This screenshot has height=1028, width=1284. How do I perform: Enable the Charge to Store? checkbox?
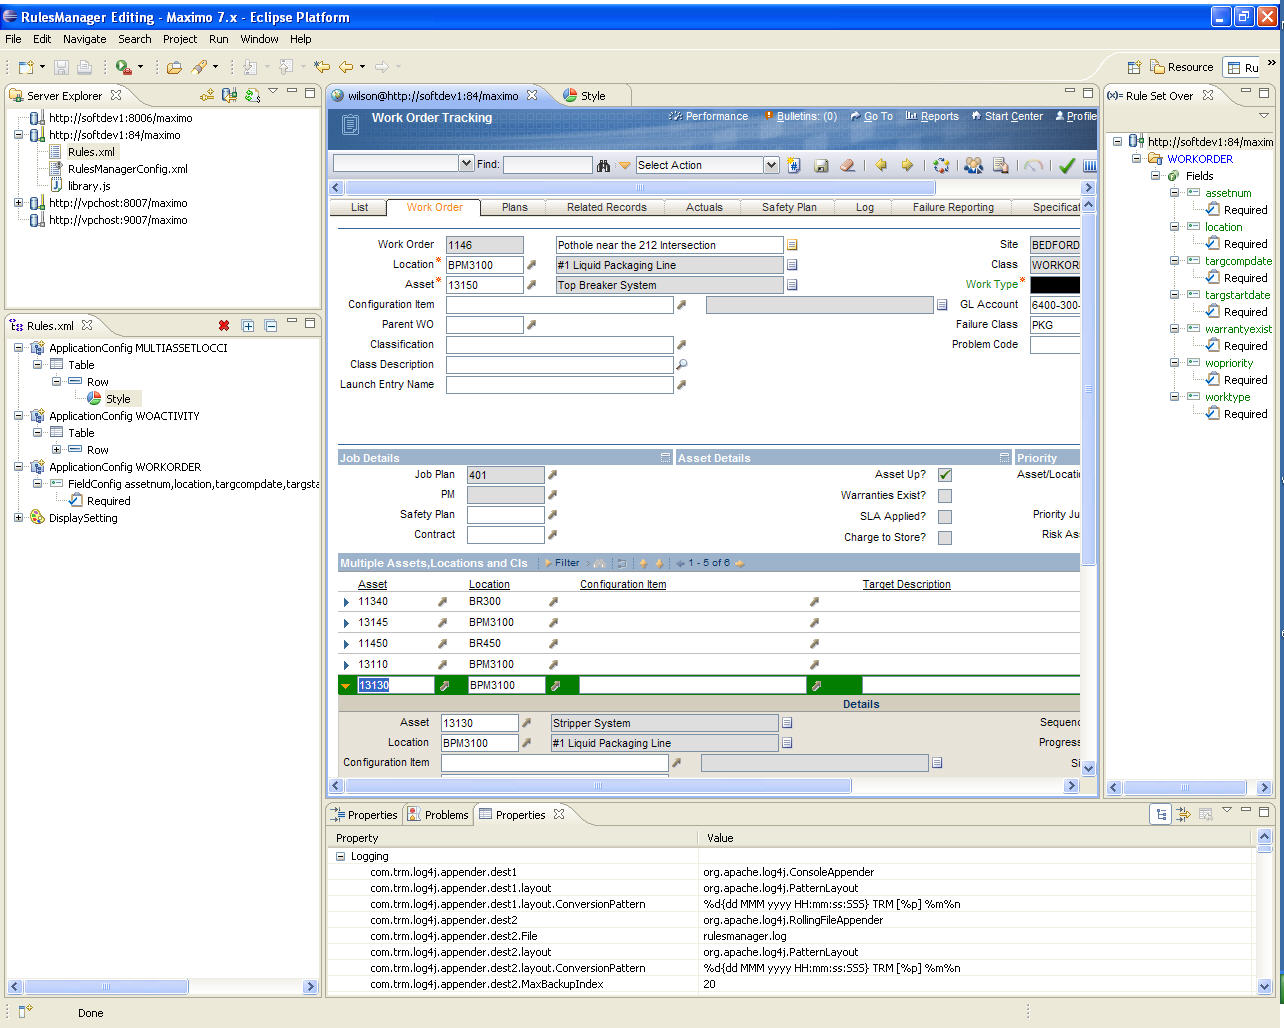point(945,538)
